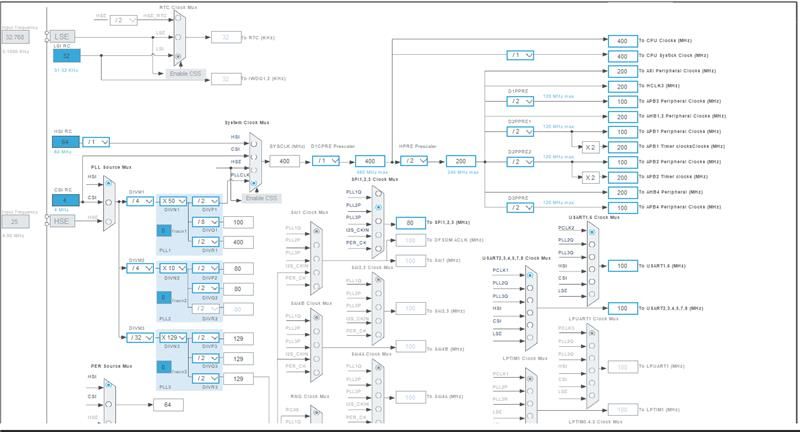Click Enable CSS under RTC Clock Mux
This screenshot has width=800, height=432.
[186, 74]
